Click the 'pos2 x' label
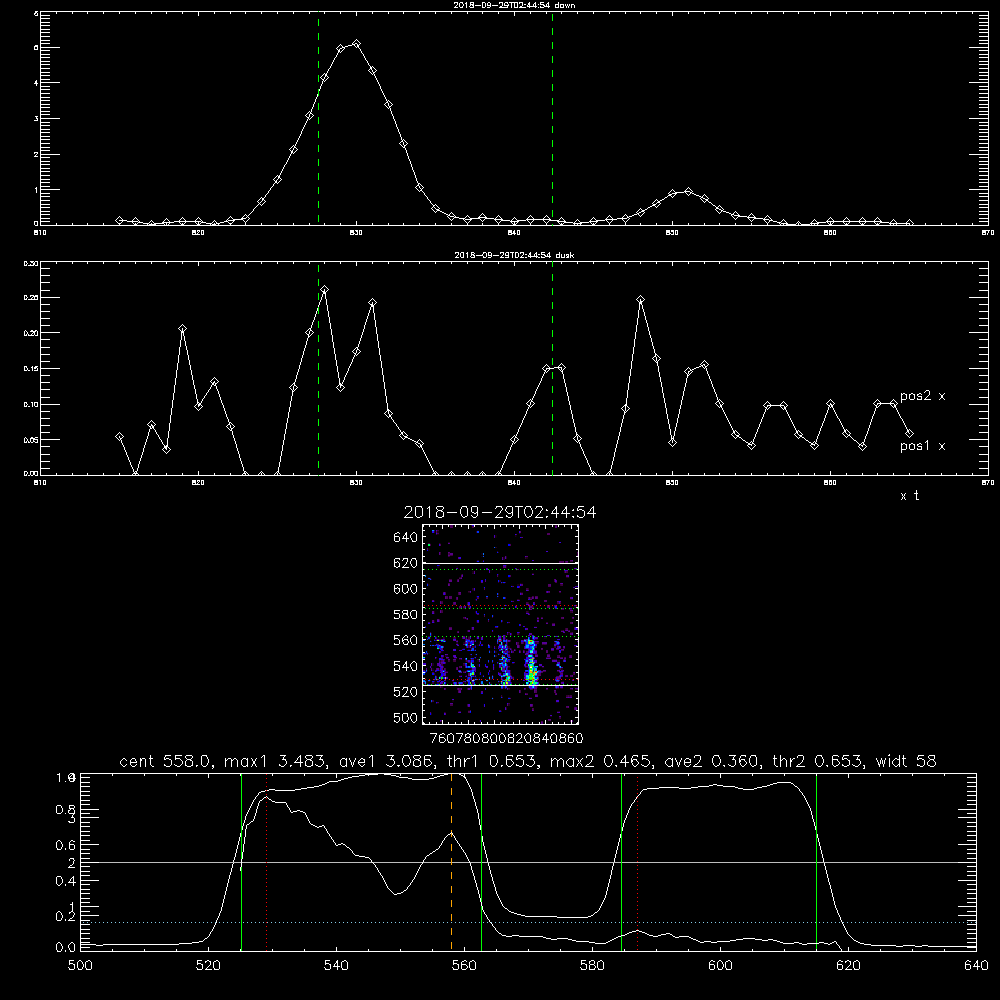1000x1000 pixels. (x=922, y=396)
